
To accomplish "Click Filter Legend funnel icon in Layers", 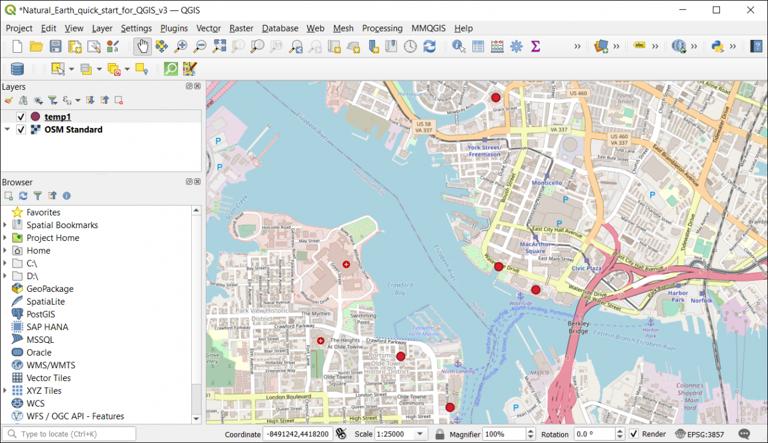I will click(x=52, y=100).
